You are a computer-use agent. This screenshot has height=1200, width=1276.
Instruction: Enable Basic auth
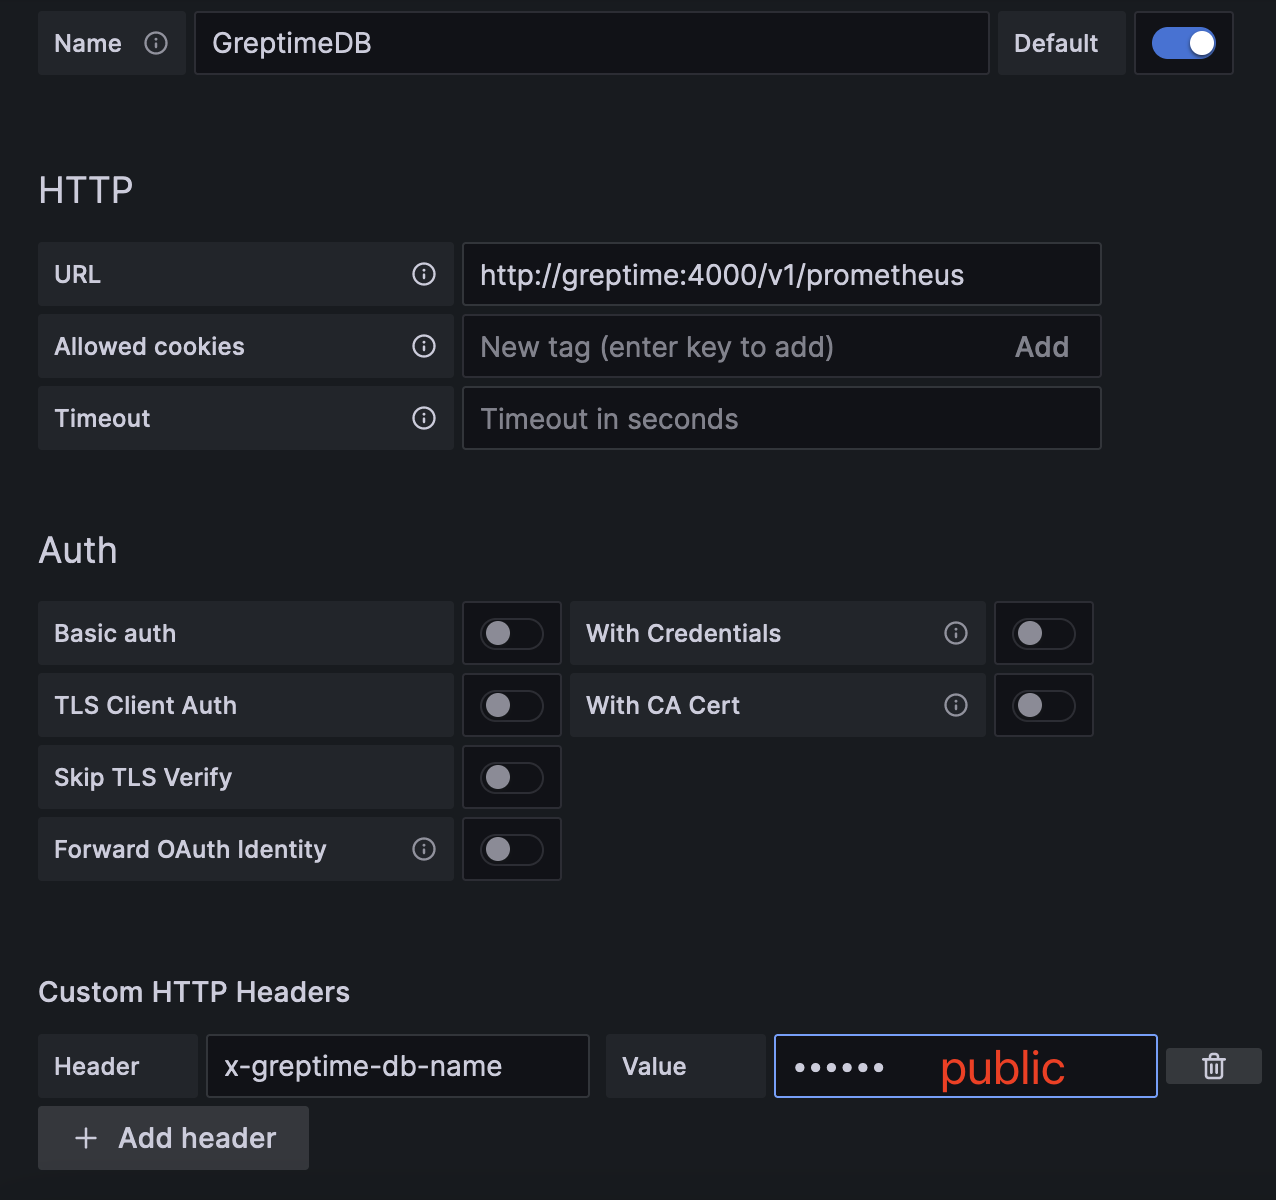pyautogui.click(x=511, y=633)
